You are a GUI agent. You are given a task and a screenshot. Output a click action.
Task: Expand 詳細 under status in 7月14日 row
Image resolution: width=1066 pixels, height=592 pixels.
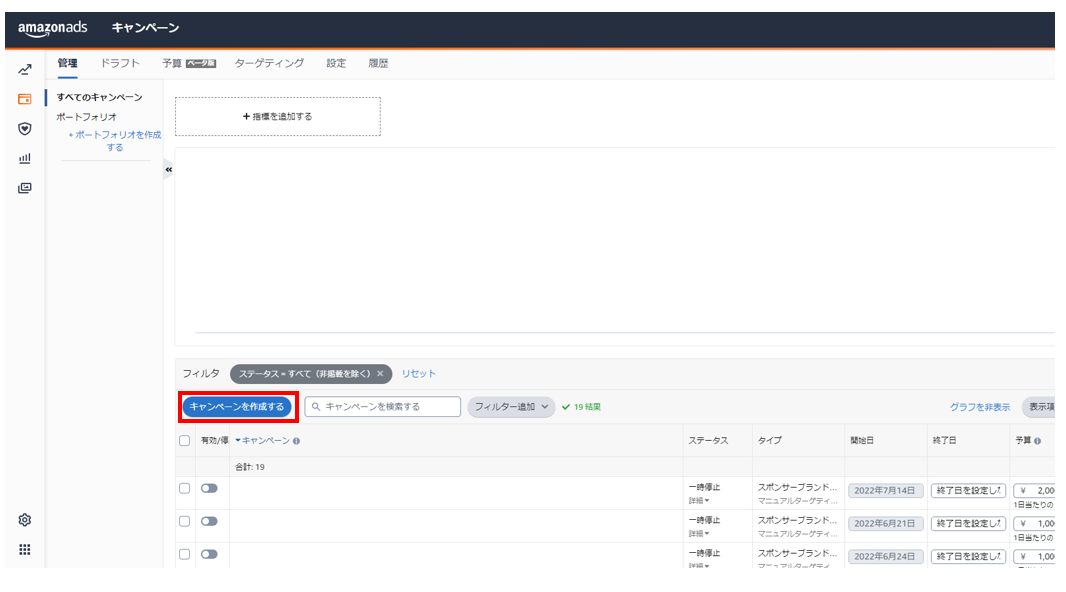(x=699, y=500)
